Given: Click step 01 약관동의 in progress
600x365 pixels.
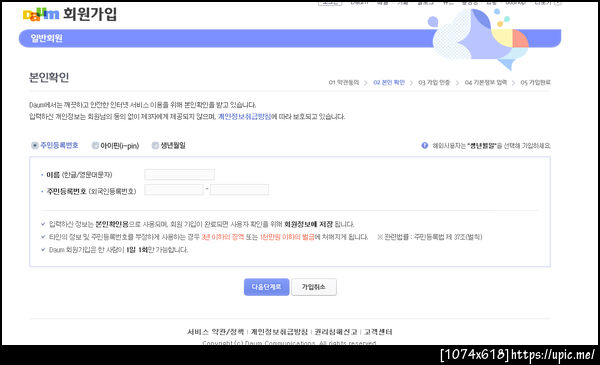Looking at the screenshot, I should (x=344, y=82).
